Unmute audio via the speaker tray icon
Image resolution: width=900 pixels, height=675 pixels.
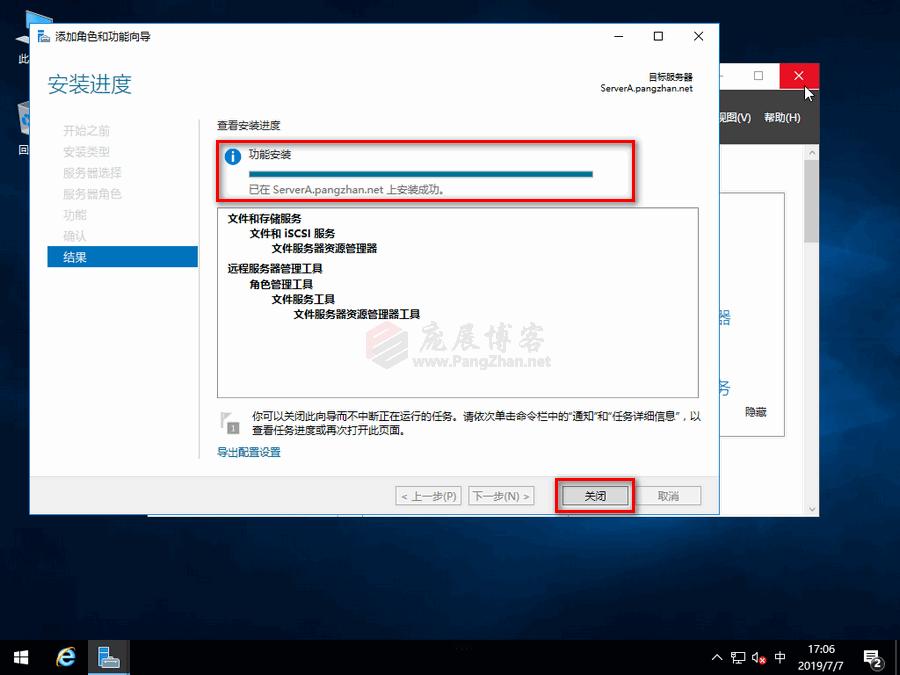coord(757,657)
